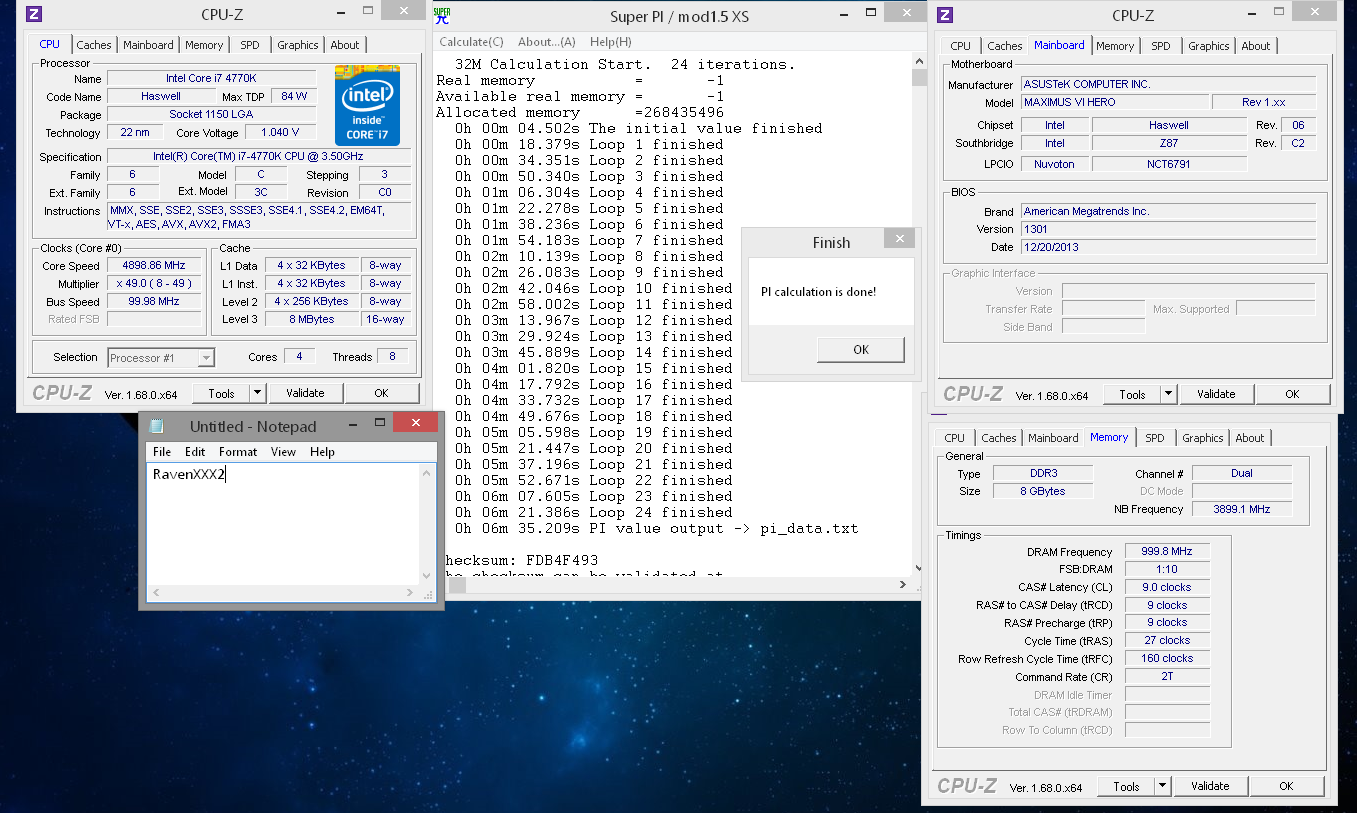
Task: Click the Core Speed value 4898.86 MHz
Action: point(155,266)
